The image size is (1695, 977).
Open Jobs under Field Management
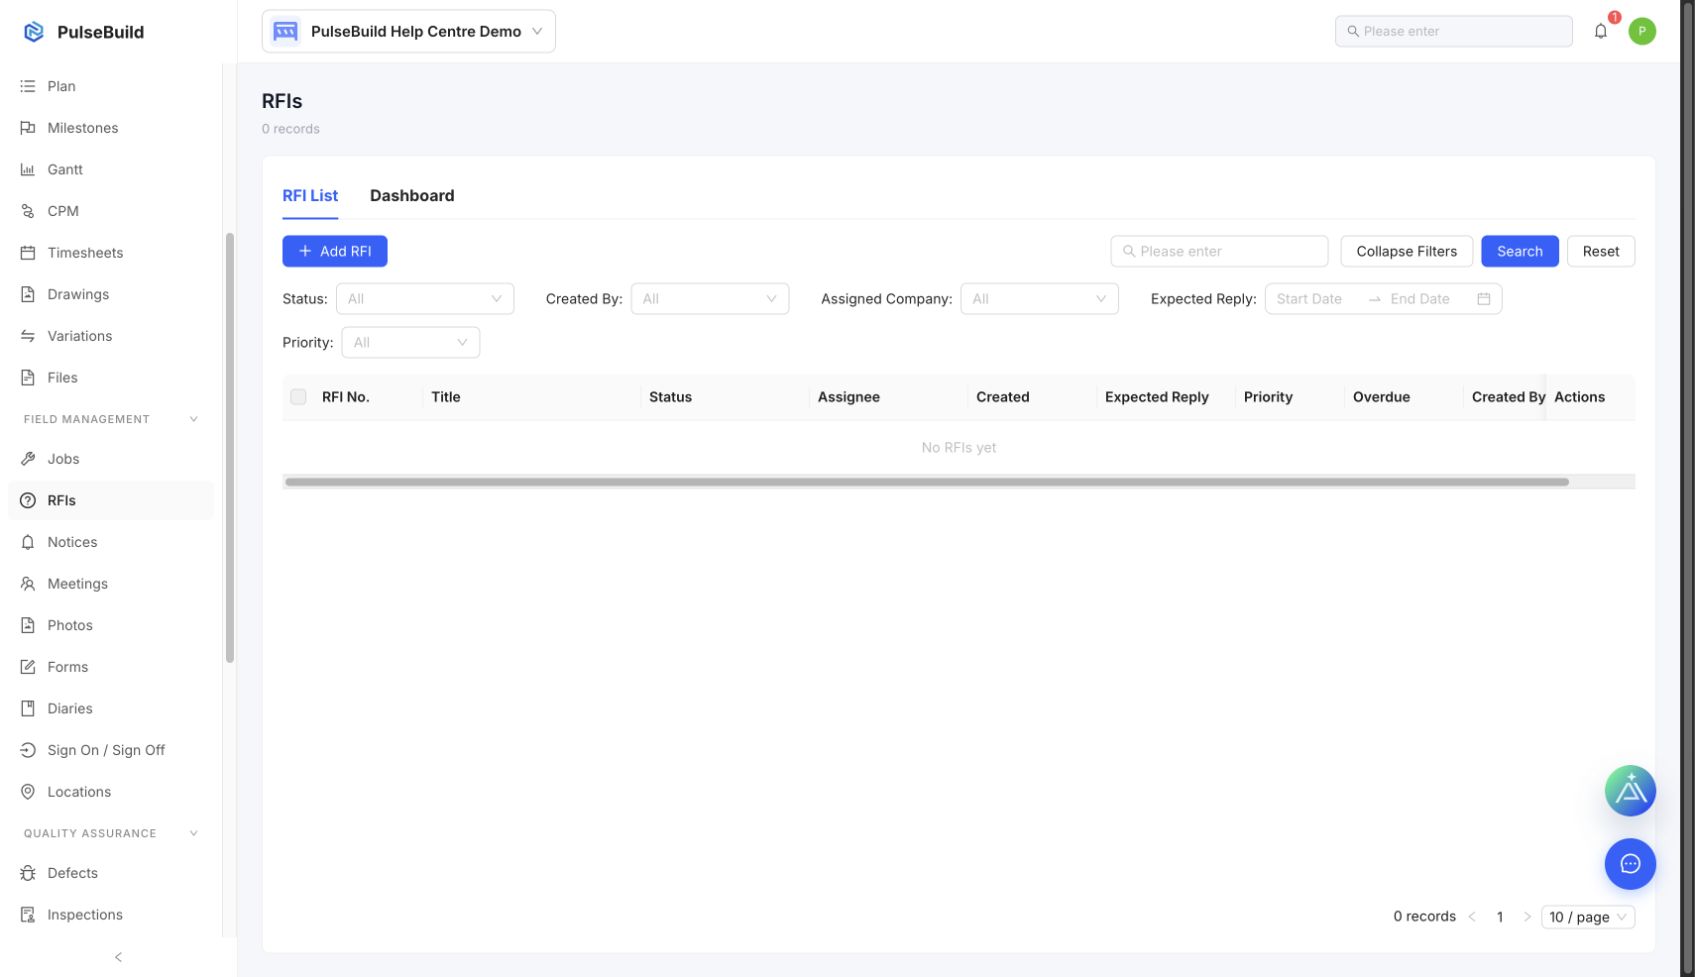(110, 459)
